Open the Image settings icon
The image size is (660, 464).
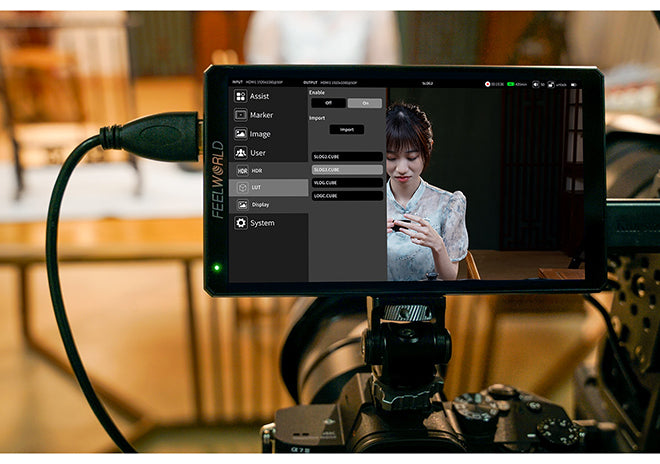240,134
